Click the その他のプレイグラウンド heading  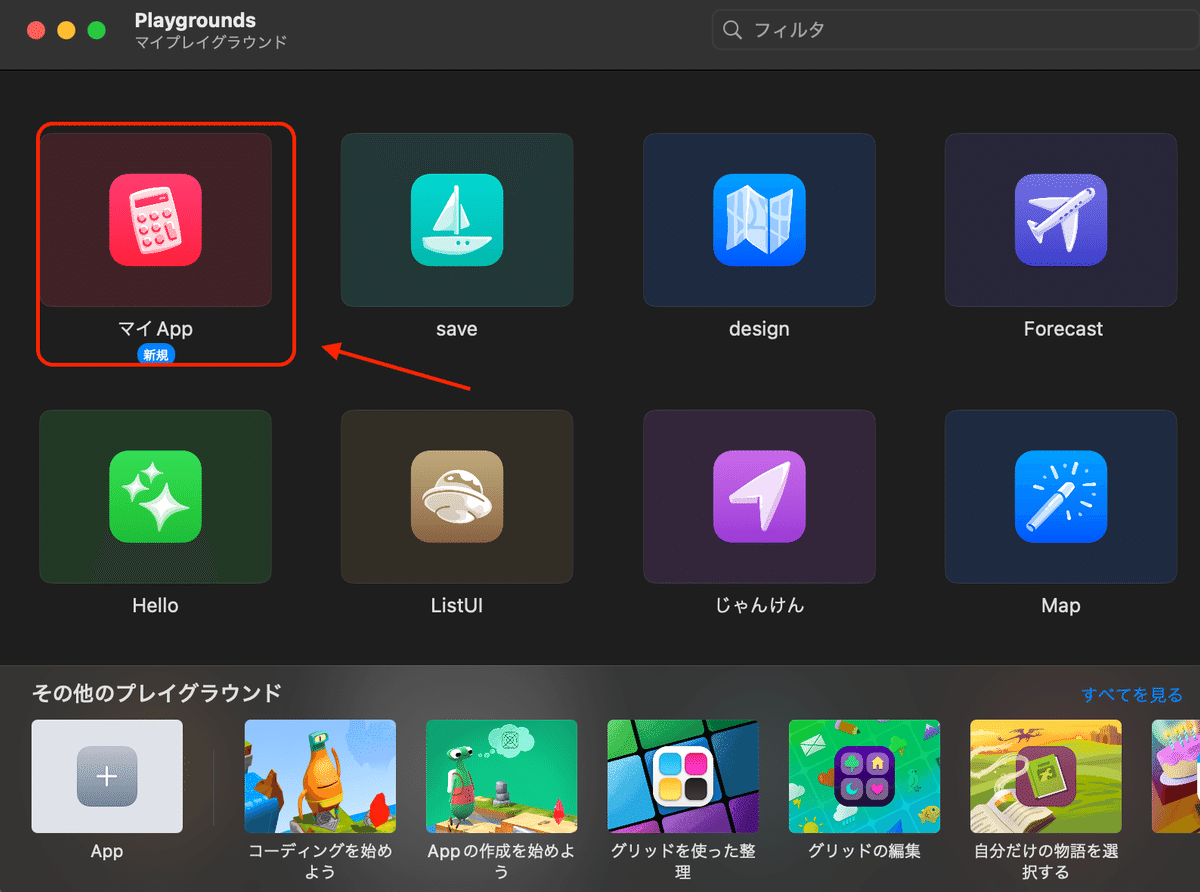157,693
